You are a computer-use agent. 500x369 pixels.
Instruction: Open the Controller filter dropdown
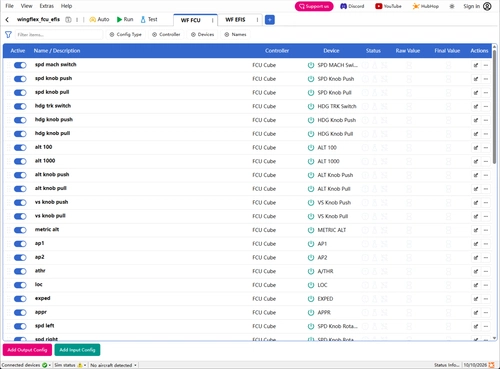click(x=166, y=34)
